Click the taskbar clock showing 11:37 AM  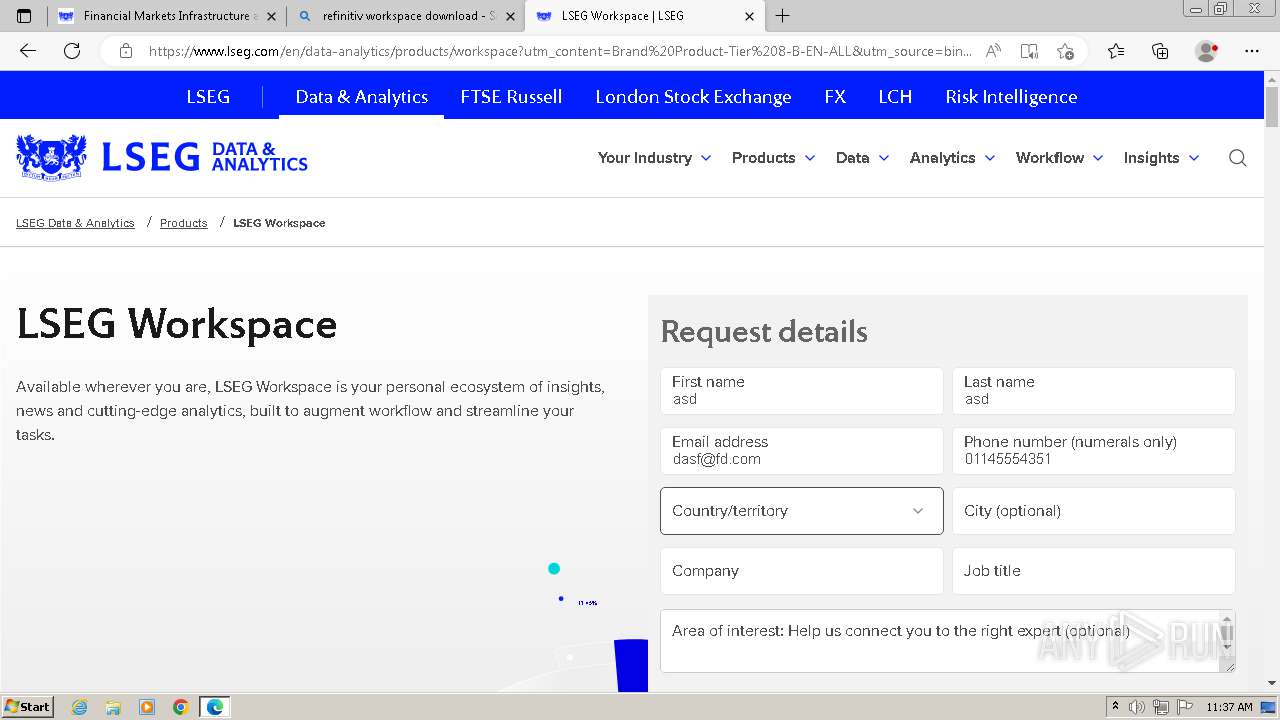click(x=1229, y=707)
